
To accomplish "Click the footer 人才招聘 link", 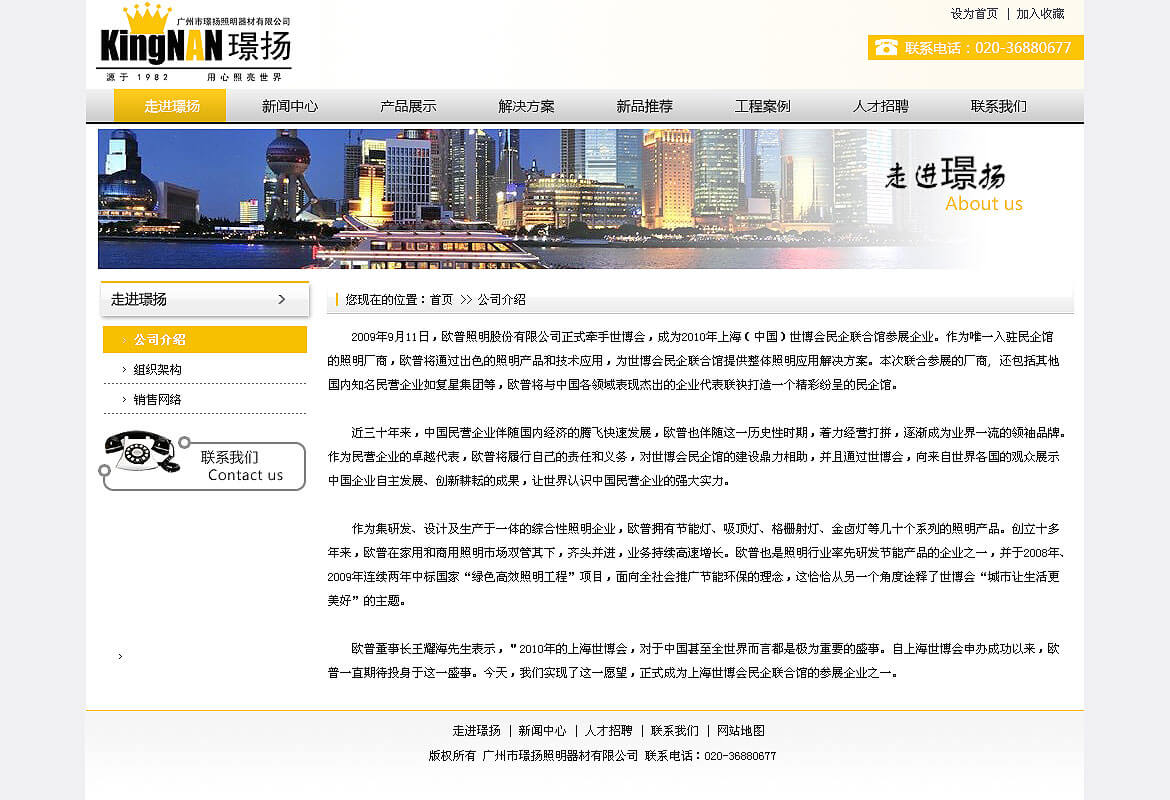I will [608, 731].
